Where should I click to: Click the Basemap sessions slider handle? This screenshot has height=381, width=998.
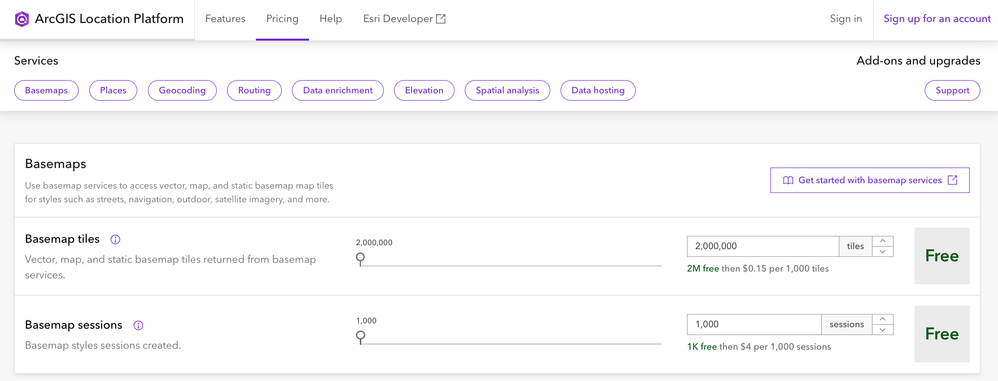[x=360, y=336]
